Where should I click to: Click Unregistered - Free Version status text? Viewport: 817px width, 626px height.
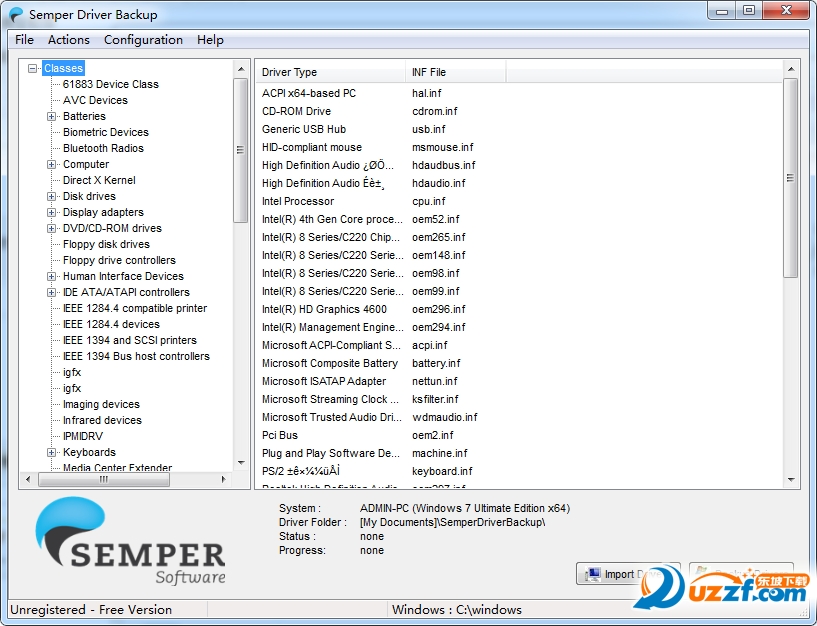click(91, 610)
